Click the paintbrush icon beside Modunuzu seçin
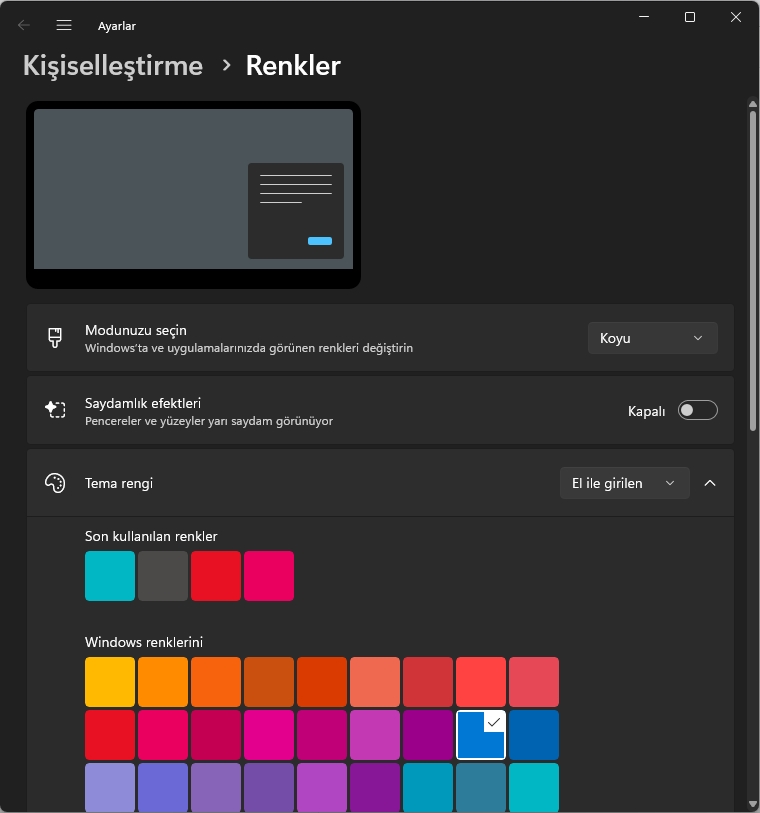Screen dimensions: 760x813 [55, 338]
